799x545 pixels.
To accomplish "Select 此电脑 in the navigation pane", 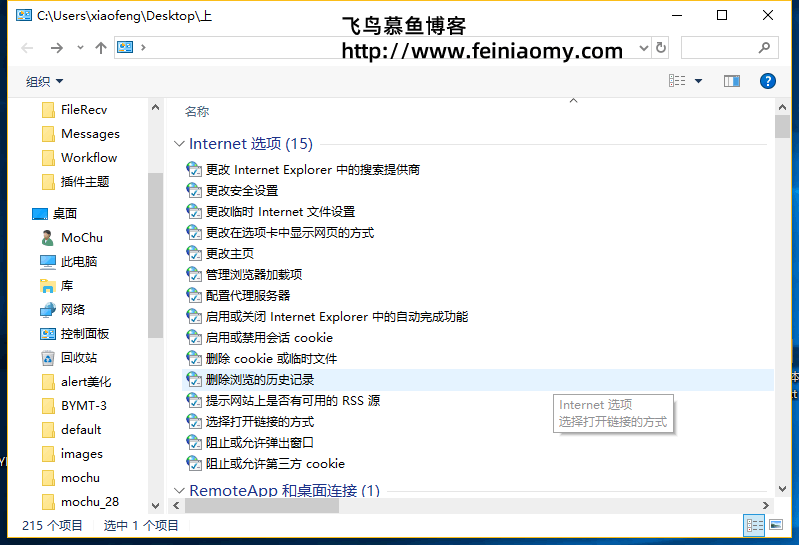I will pyautogui.click(x=68, y=261).
